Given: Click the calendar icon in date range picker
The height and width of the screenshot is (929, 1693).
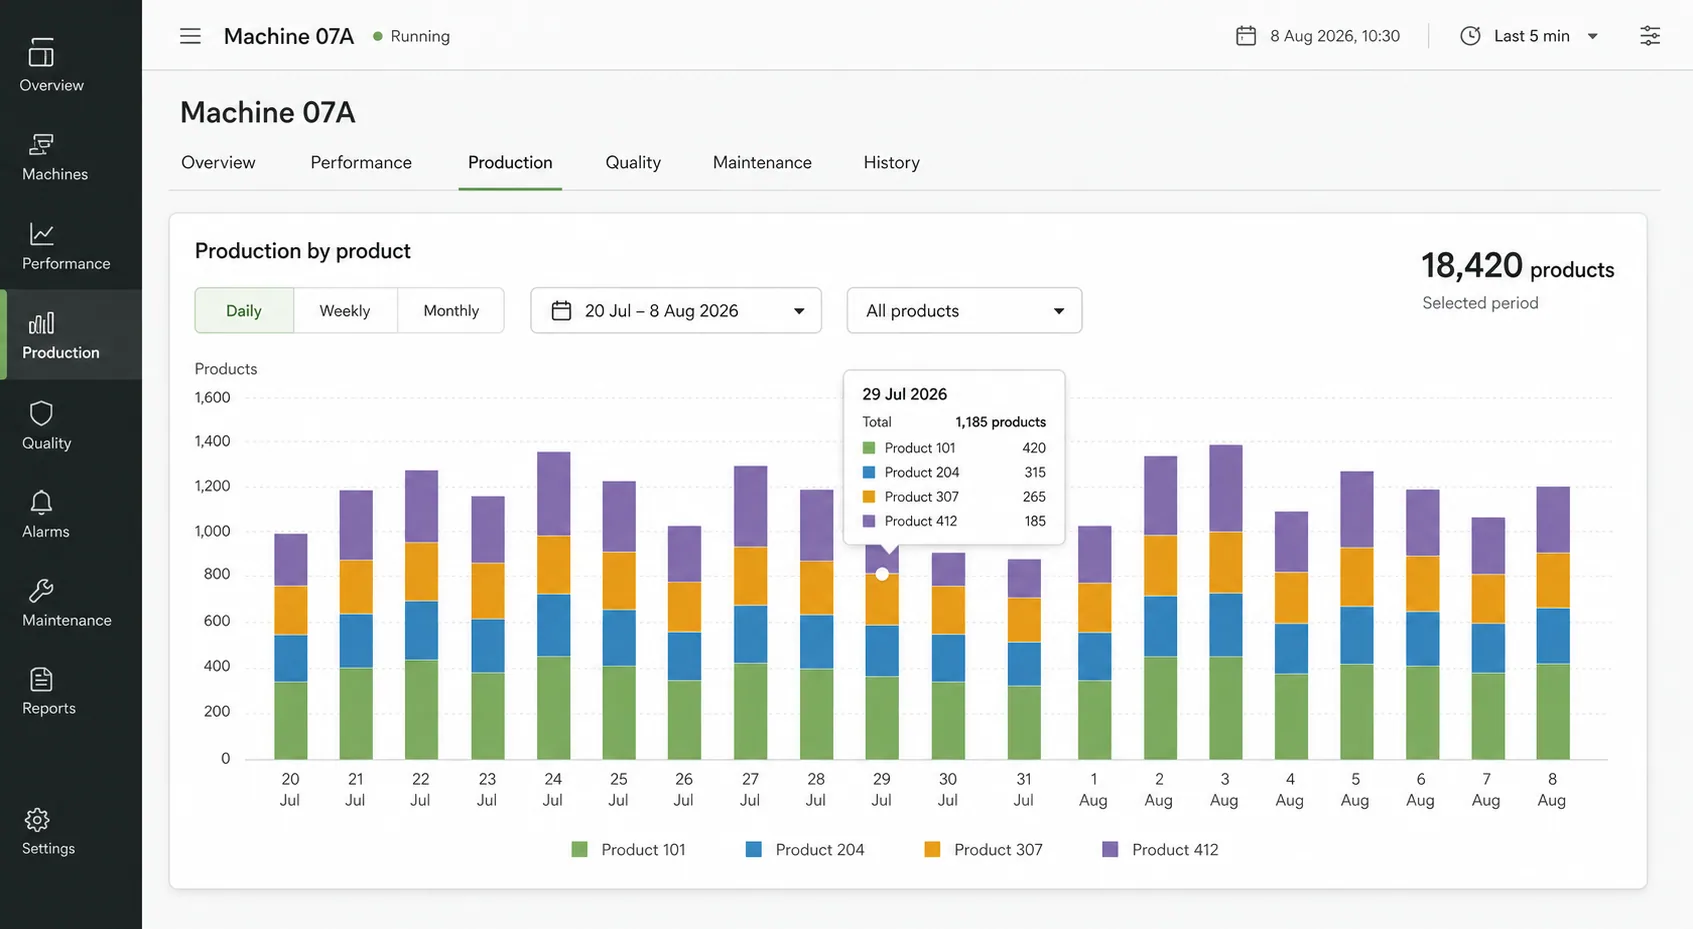Looking at the screenshot, I should pos(562,311).
